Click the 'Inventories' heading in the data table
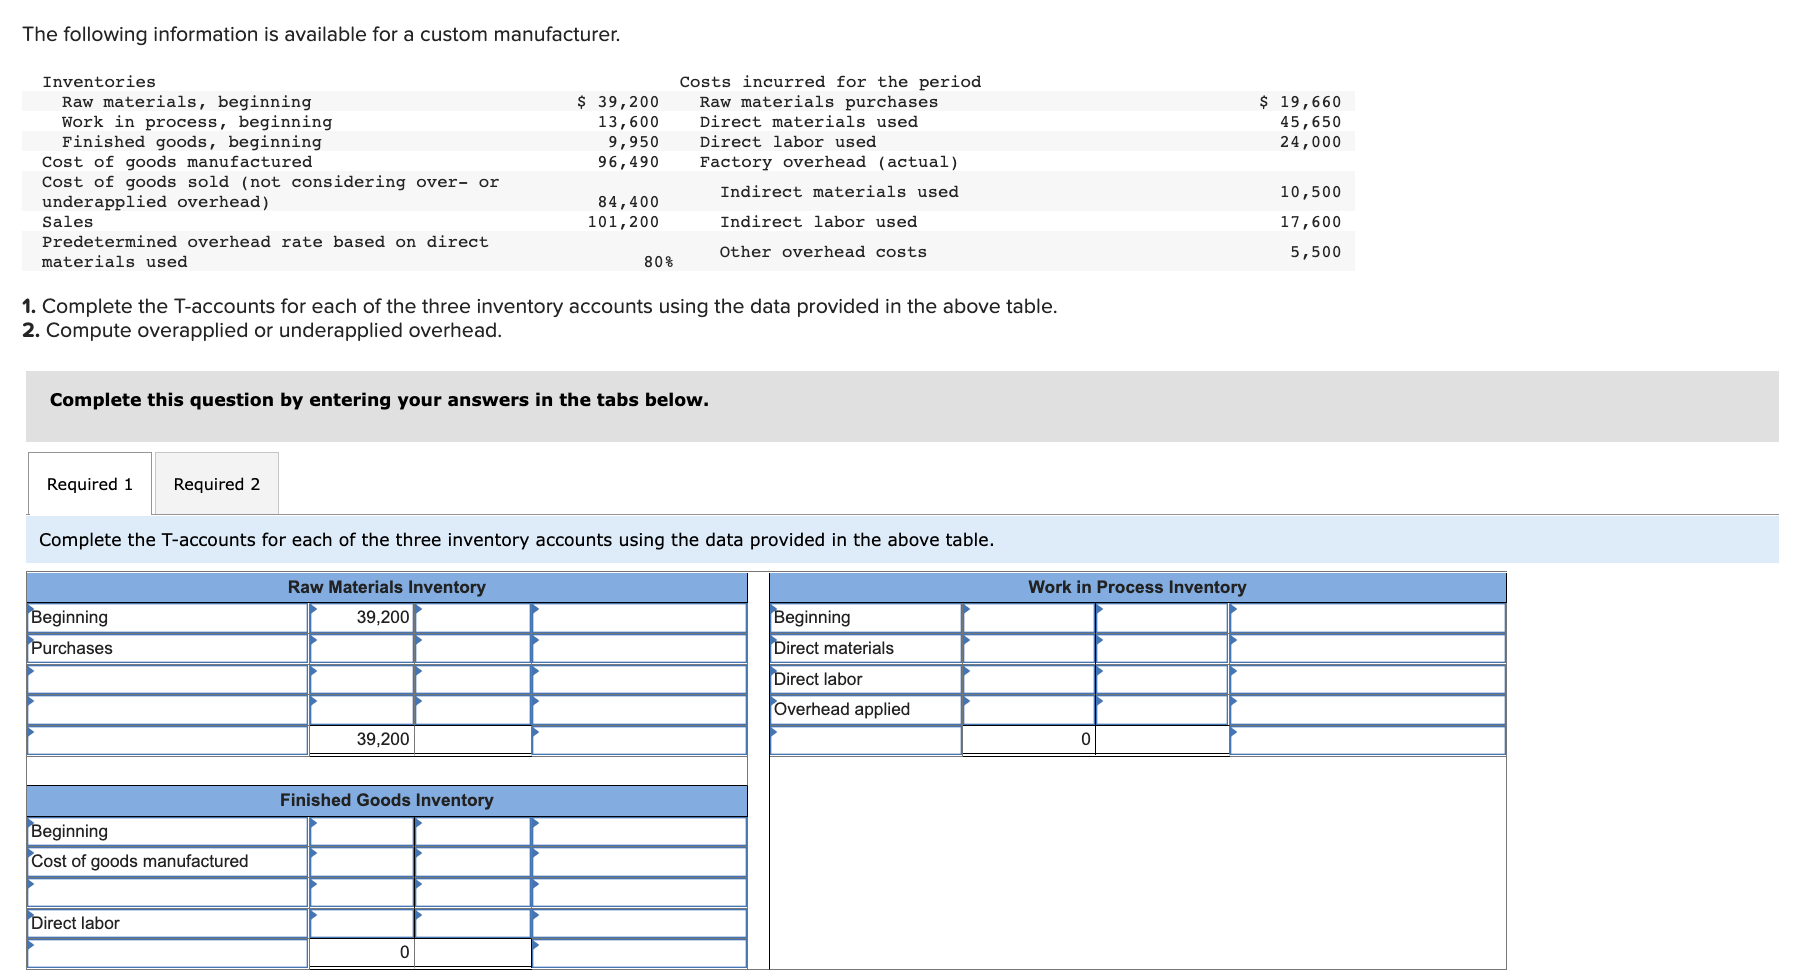Image resolution: width=1800 pixels, height=978 pixels. (99, 82)
